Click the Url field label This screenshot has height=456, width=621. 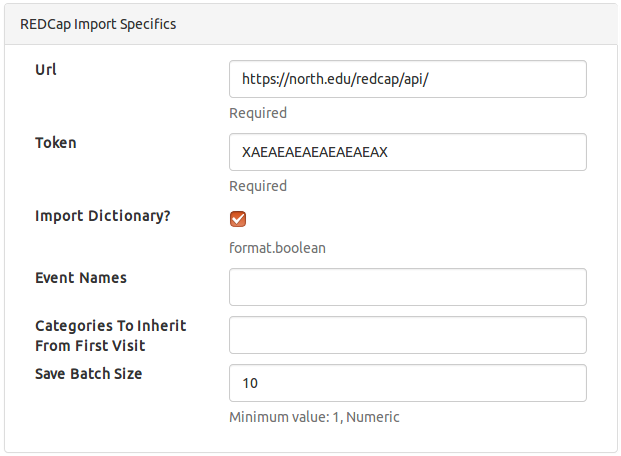click(46, 69)
